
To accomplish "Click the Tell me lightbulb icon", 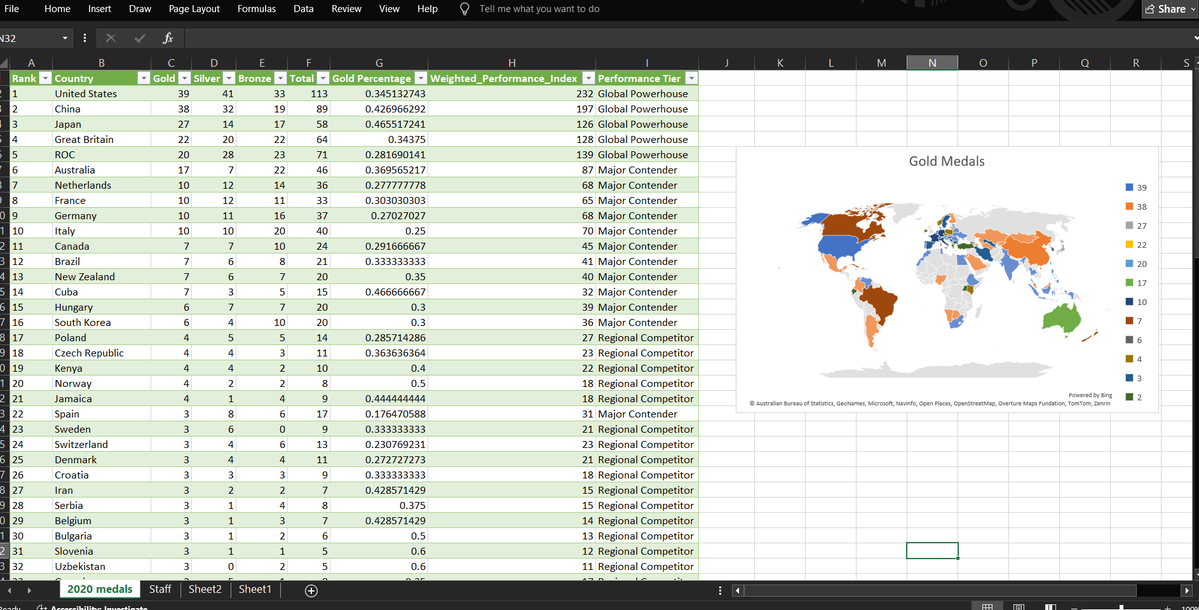I will coord(464,9).
